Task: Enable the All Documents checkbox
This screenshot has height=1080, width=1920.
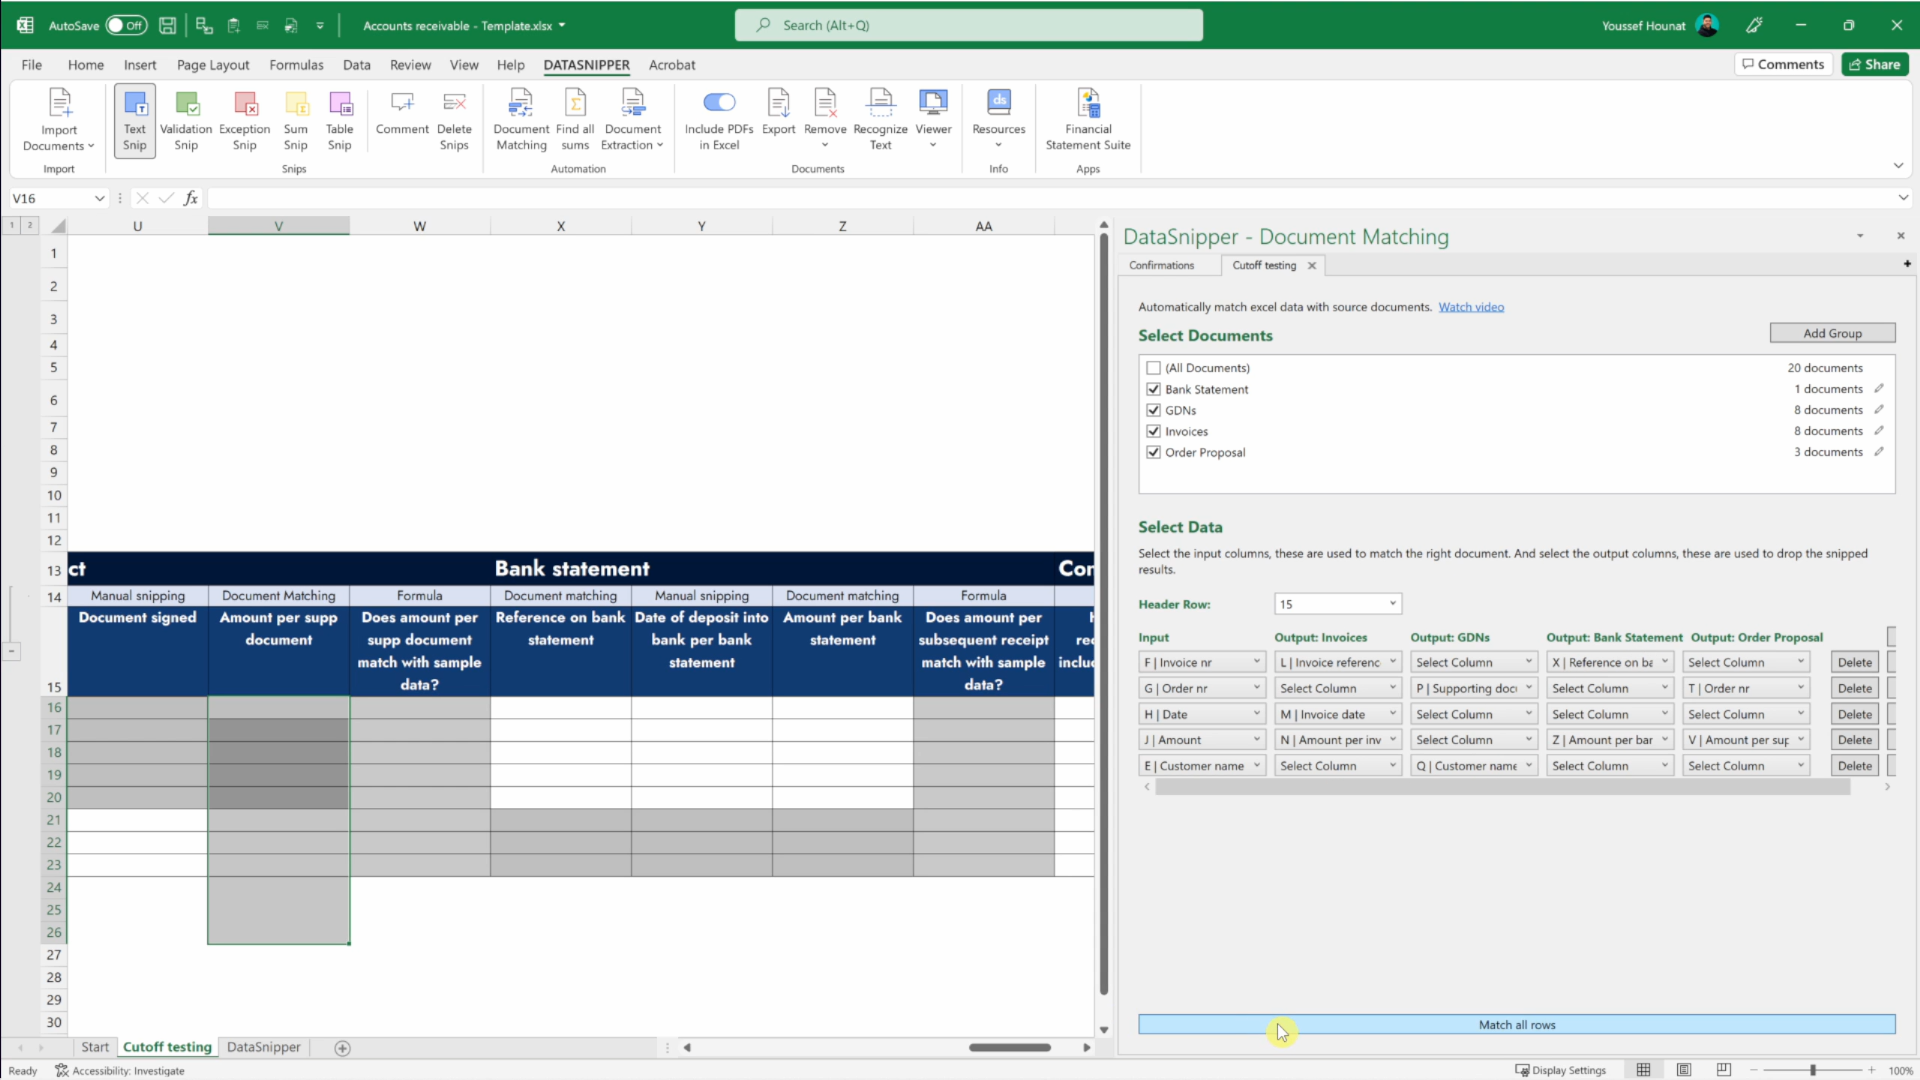Action: pyautogui.click(x=1153, y=367)
